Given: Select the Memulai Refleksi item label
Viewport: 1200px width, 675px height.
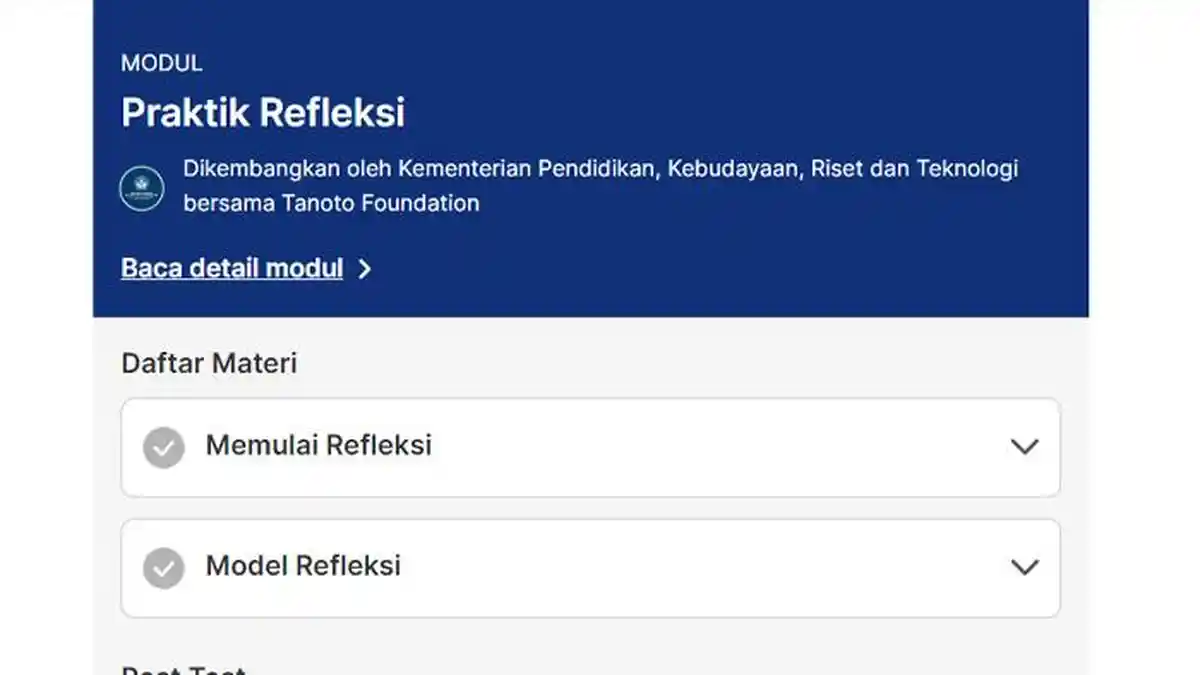Looking at the screenshot, I should pyautogui.click(x=318, y=445).
